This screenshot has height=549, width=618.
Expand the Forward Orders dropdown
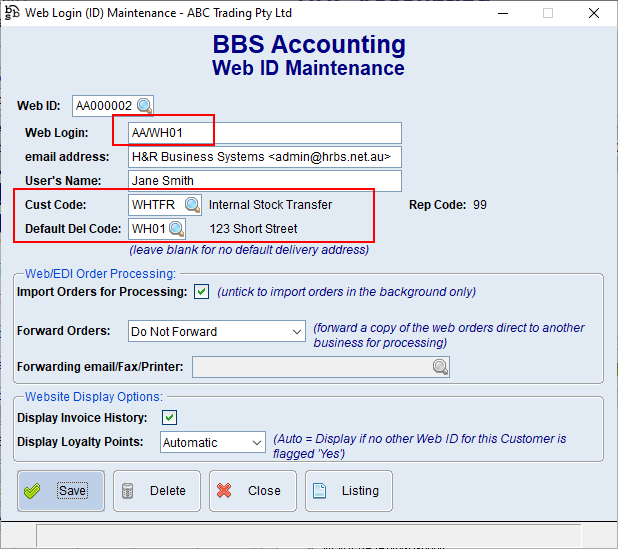pos(297,331)
